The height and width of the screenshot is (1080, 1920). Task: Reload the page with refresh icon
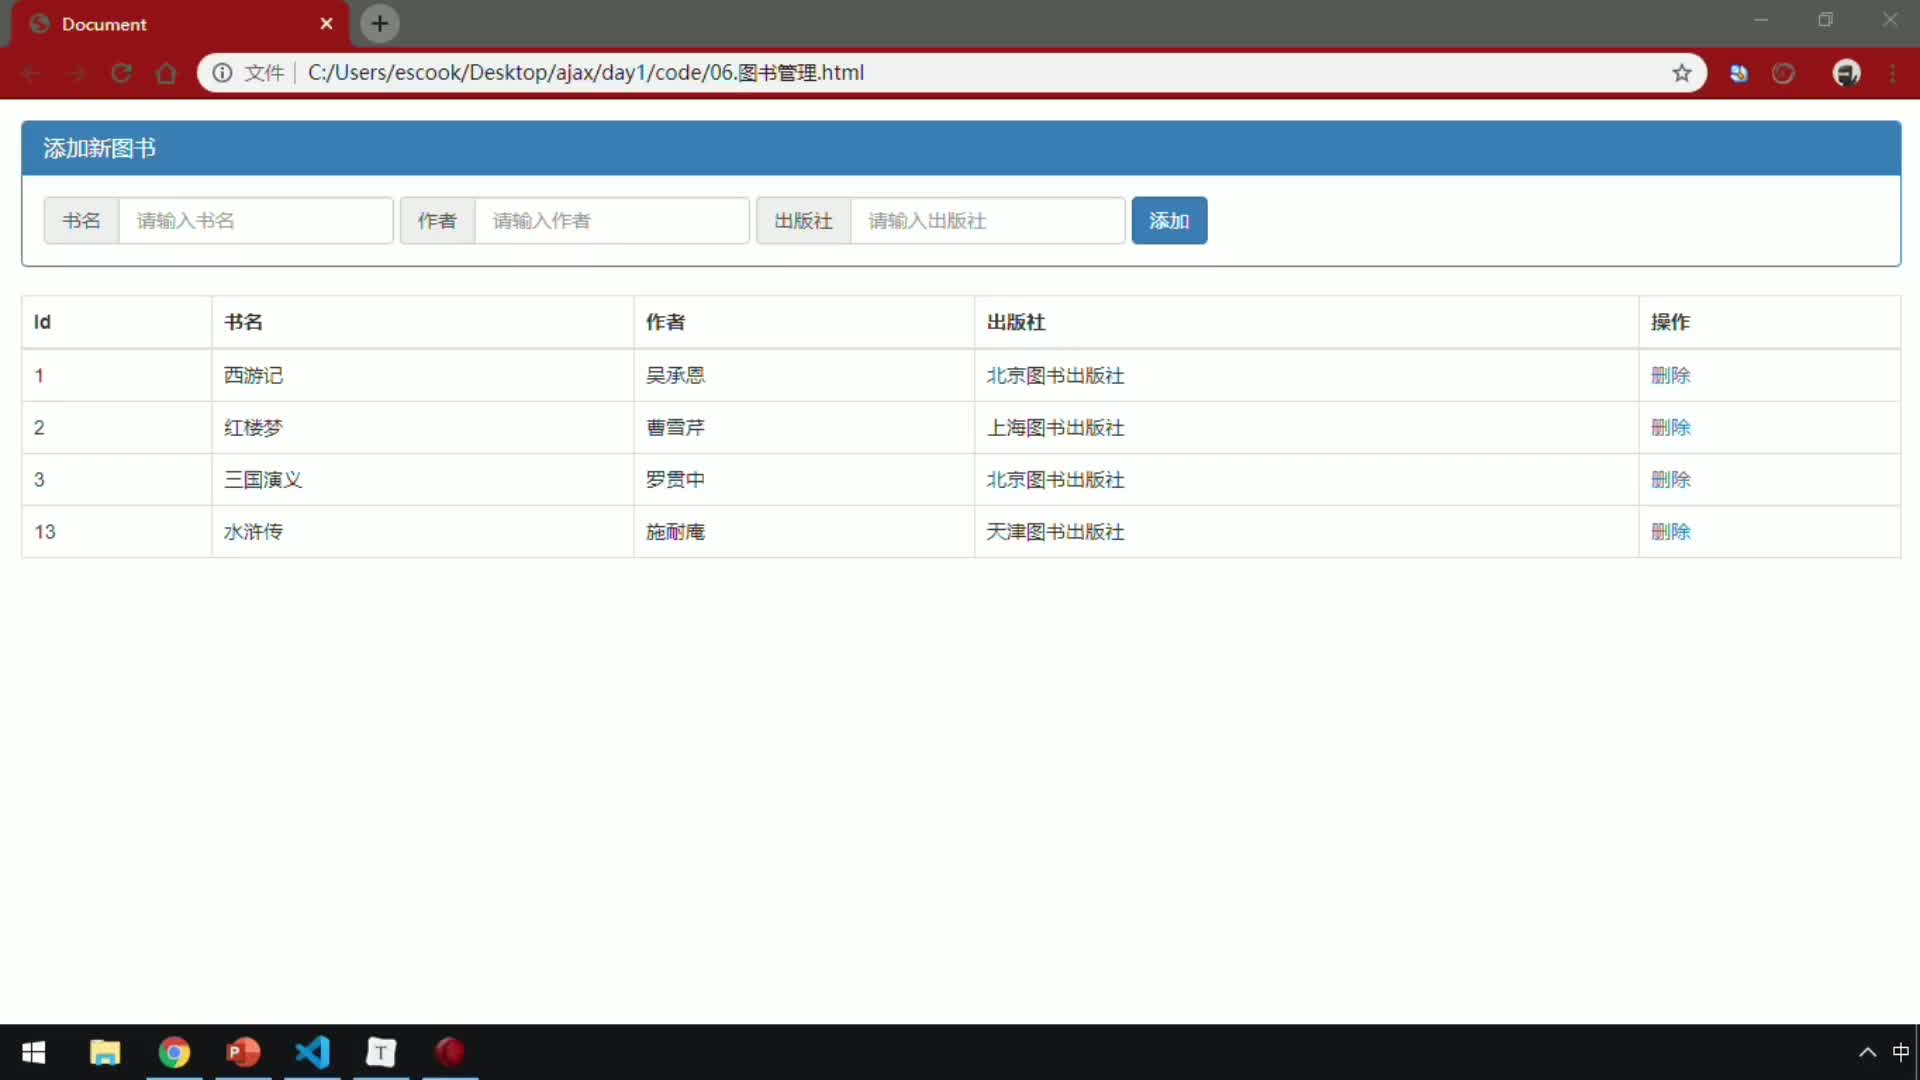click(x=122, y=73)
